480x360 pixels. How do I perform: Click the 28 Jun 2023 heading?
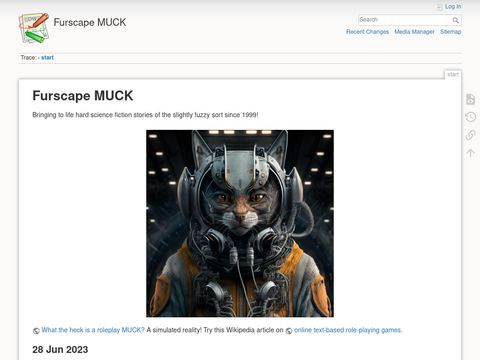(60, 349)
